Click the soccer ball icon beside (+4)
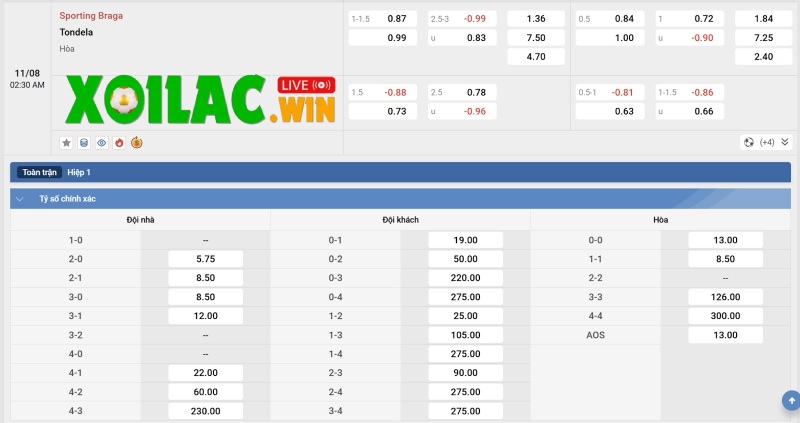Screen dimensions: 800x423 tap(748, 142)
